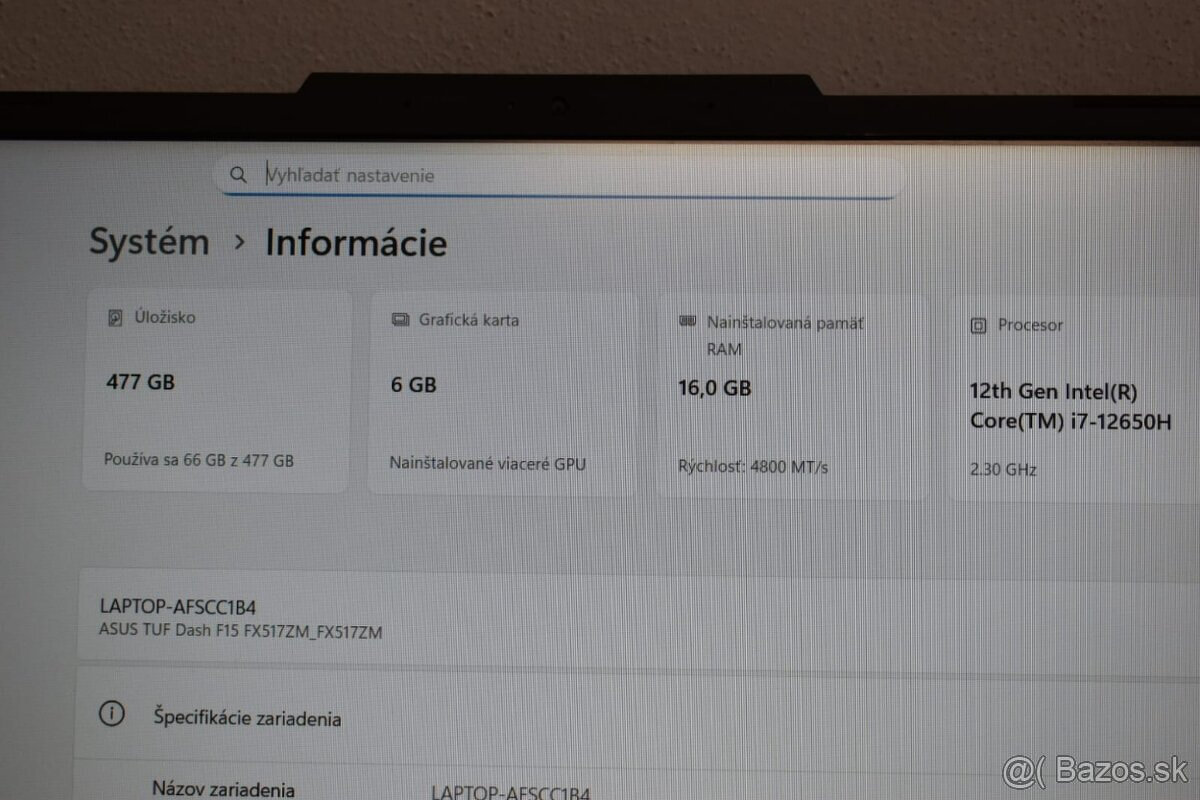Select the 16,0 GB RAM value
Viewport: 1200px width, 800px height.
pos(714,388)
